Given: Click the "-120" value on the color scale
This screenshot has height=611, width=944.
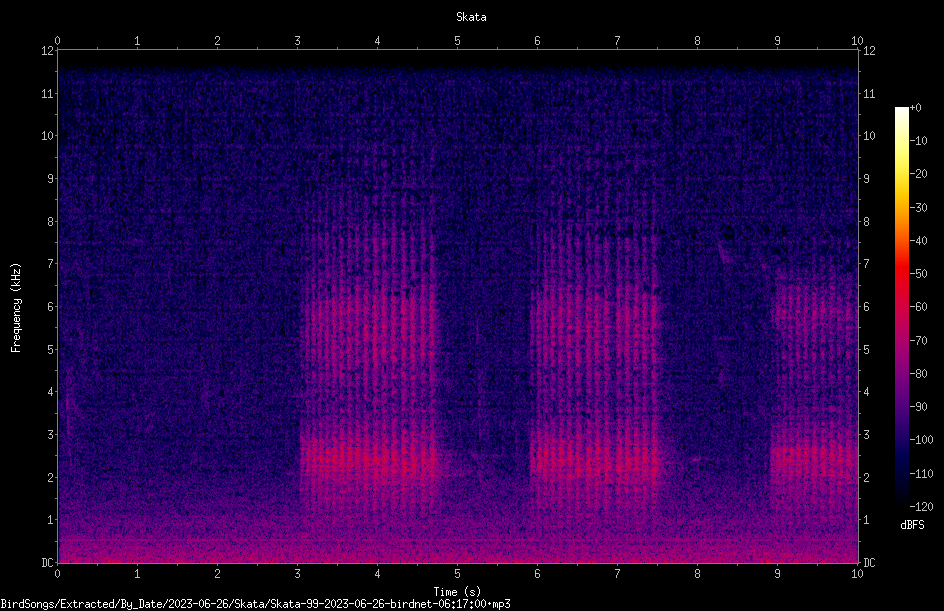Looking at the screenshot, I should 921,507.
